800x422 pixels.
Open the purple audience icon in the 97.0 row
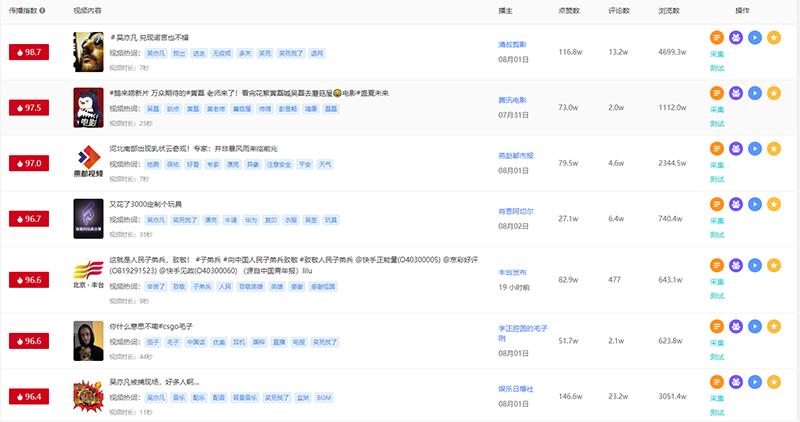[x=736, y=148]
